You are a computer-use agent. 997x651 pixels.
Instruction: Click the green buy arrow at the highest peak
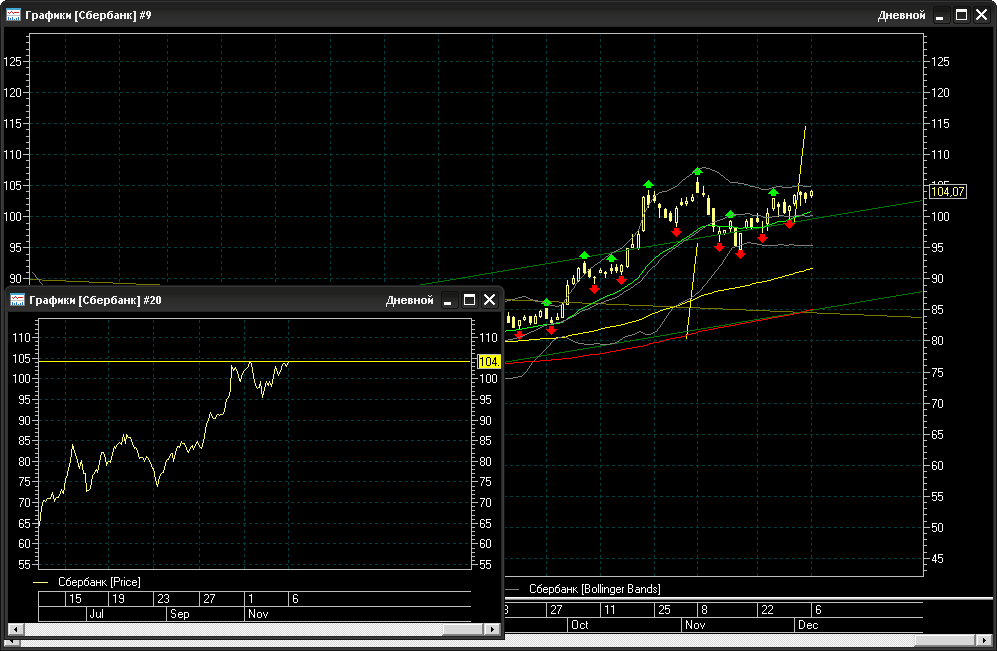pyautogui.click(x=697, y=171)
